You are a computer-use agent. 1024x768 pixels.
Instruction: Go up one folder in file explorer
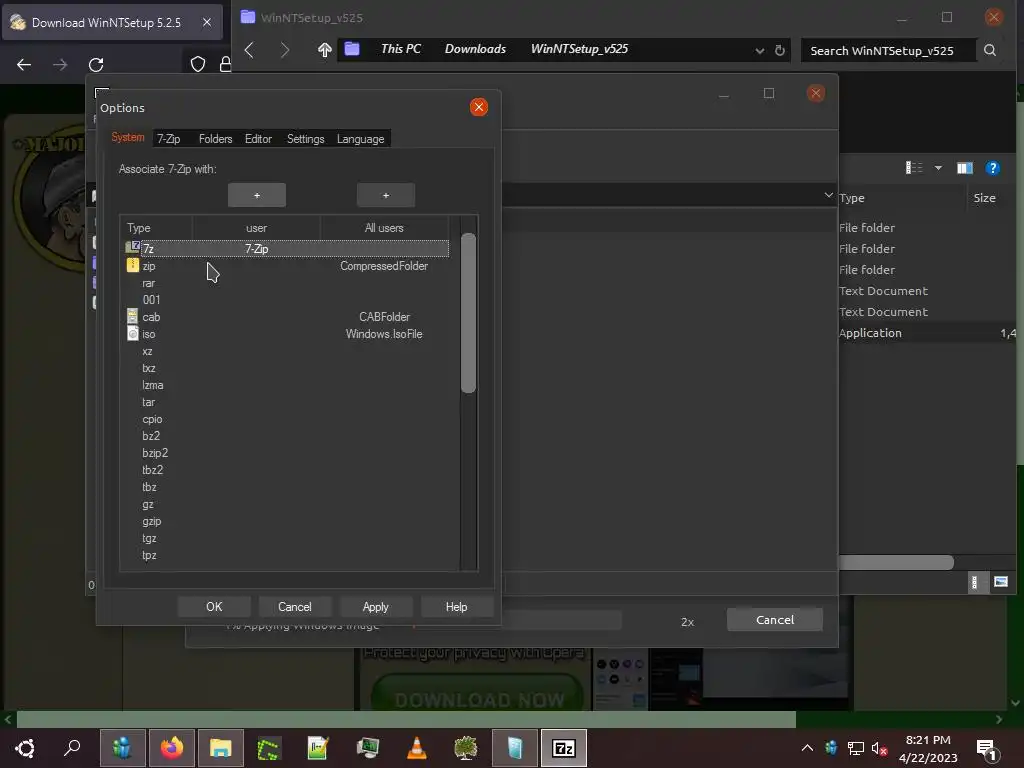pyautogui.click(x=324, y=50)
